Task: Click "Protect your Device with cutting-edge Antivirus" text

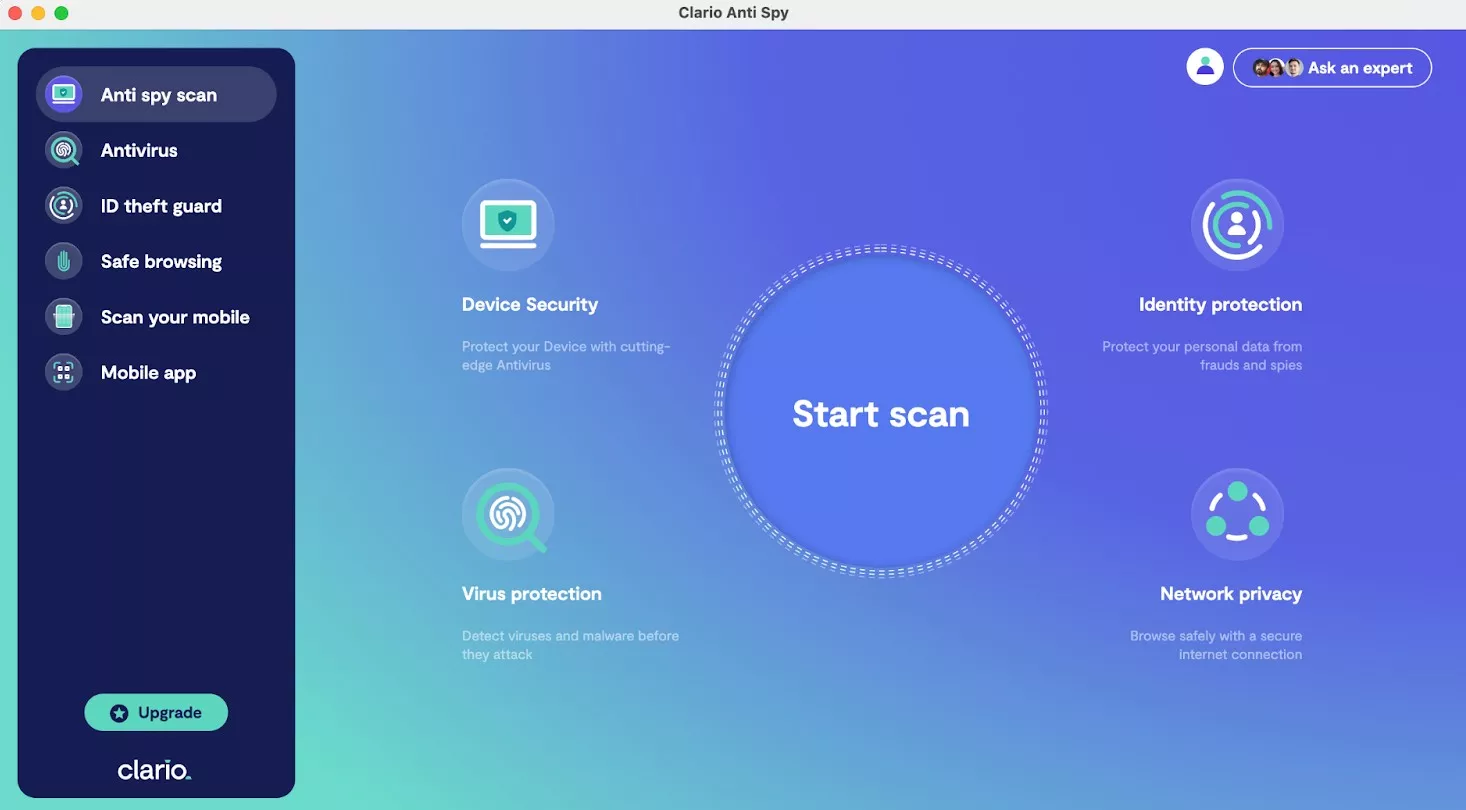Action: (x=566, y=356)
